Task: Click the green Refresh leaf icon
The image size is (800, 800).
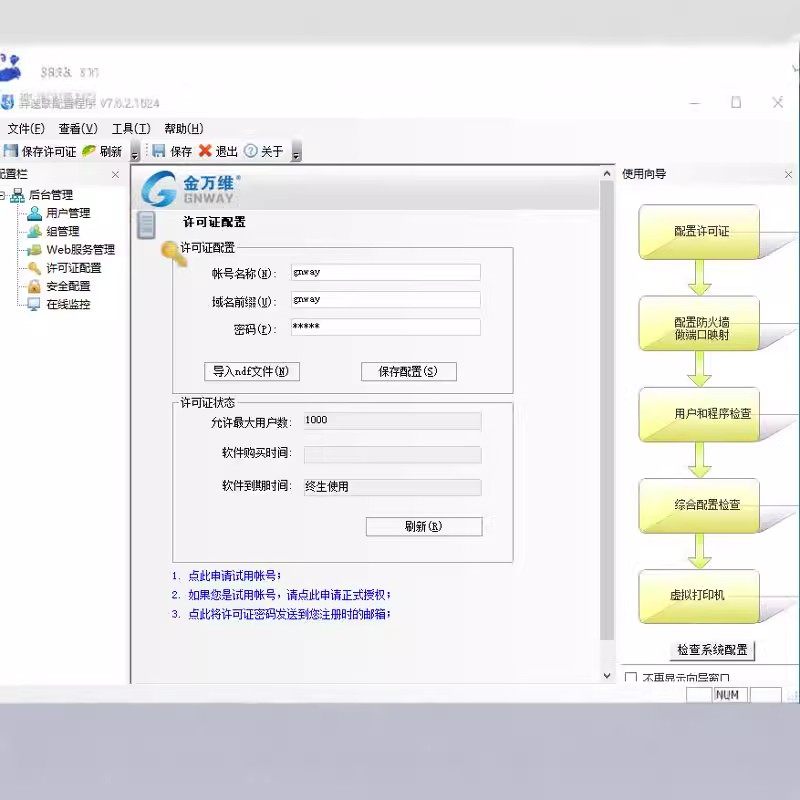Action: click(89, 151)
